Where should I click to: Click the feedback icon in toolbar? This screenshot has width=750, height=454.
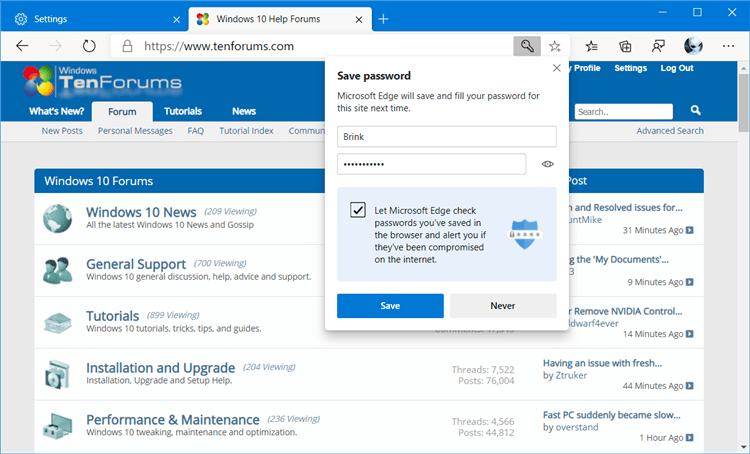point(658,46)
